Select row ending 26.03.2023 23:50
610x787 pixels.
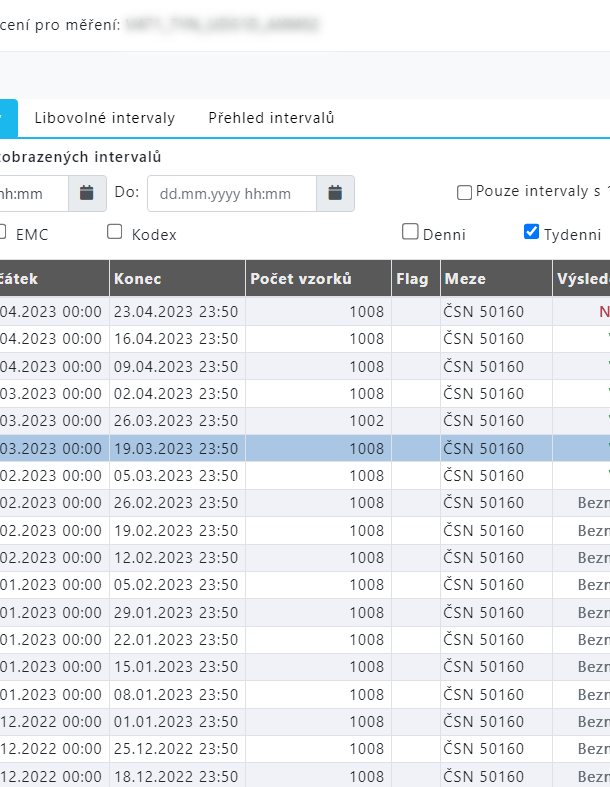coord(305,421)
